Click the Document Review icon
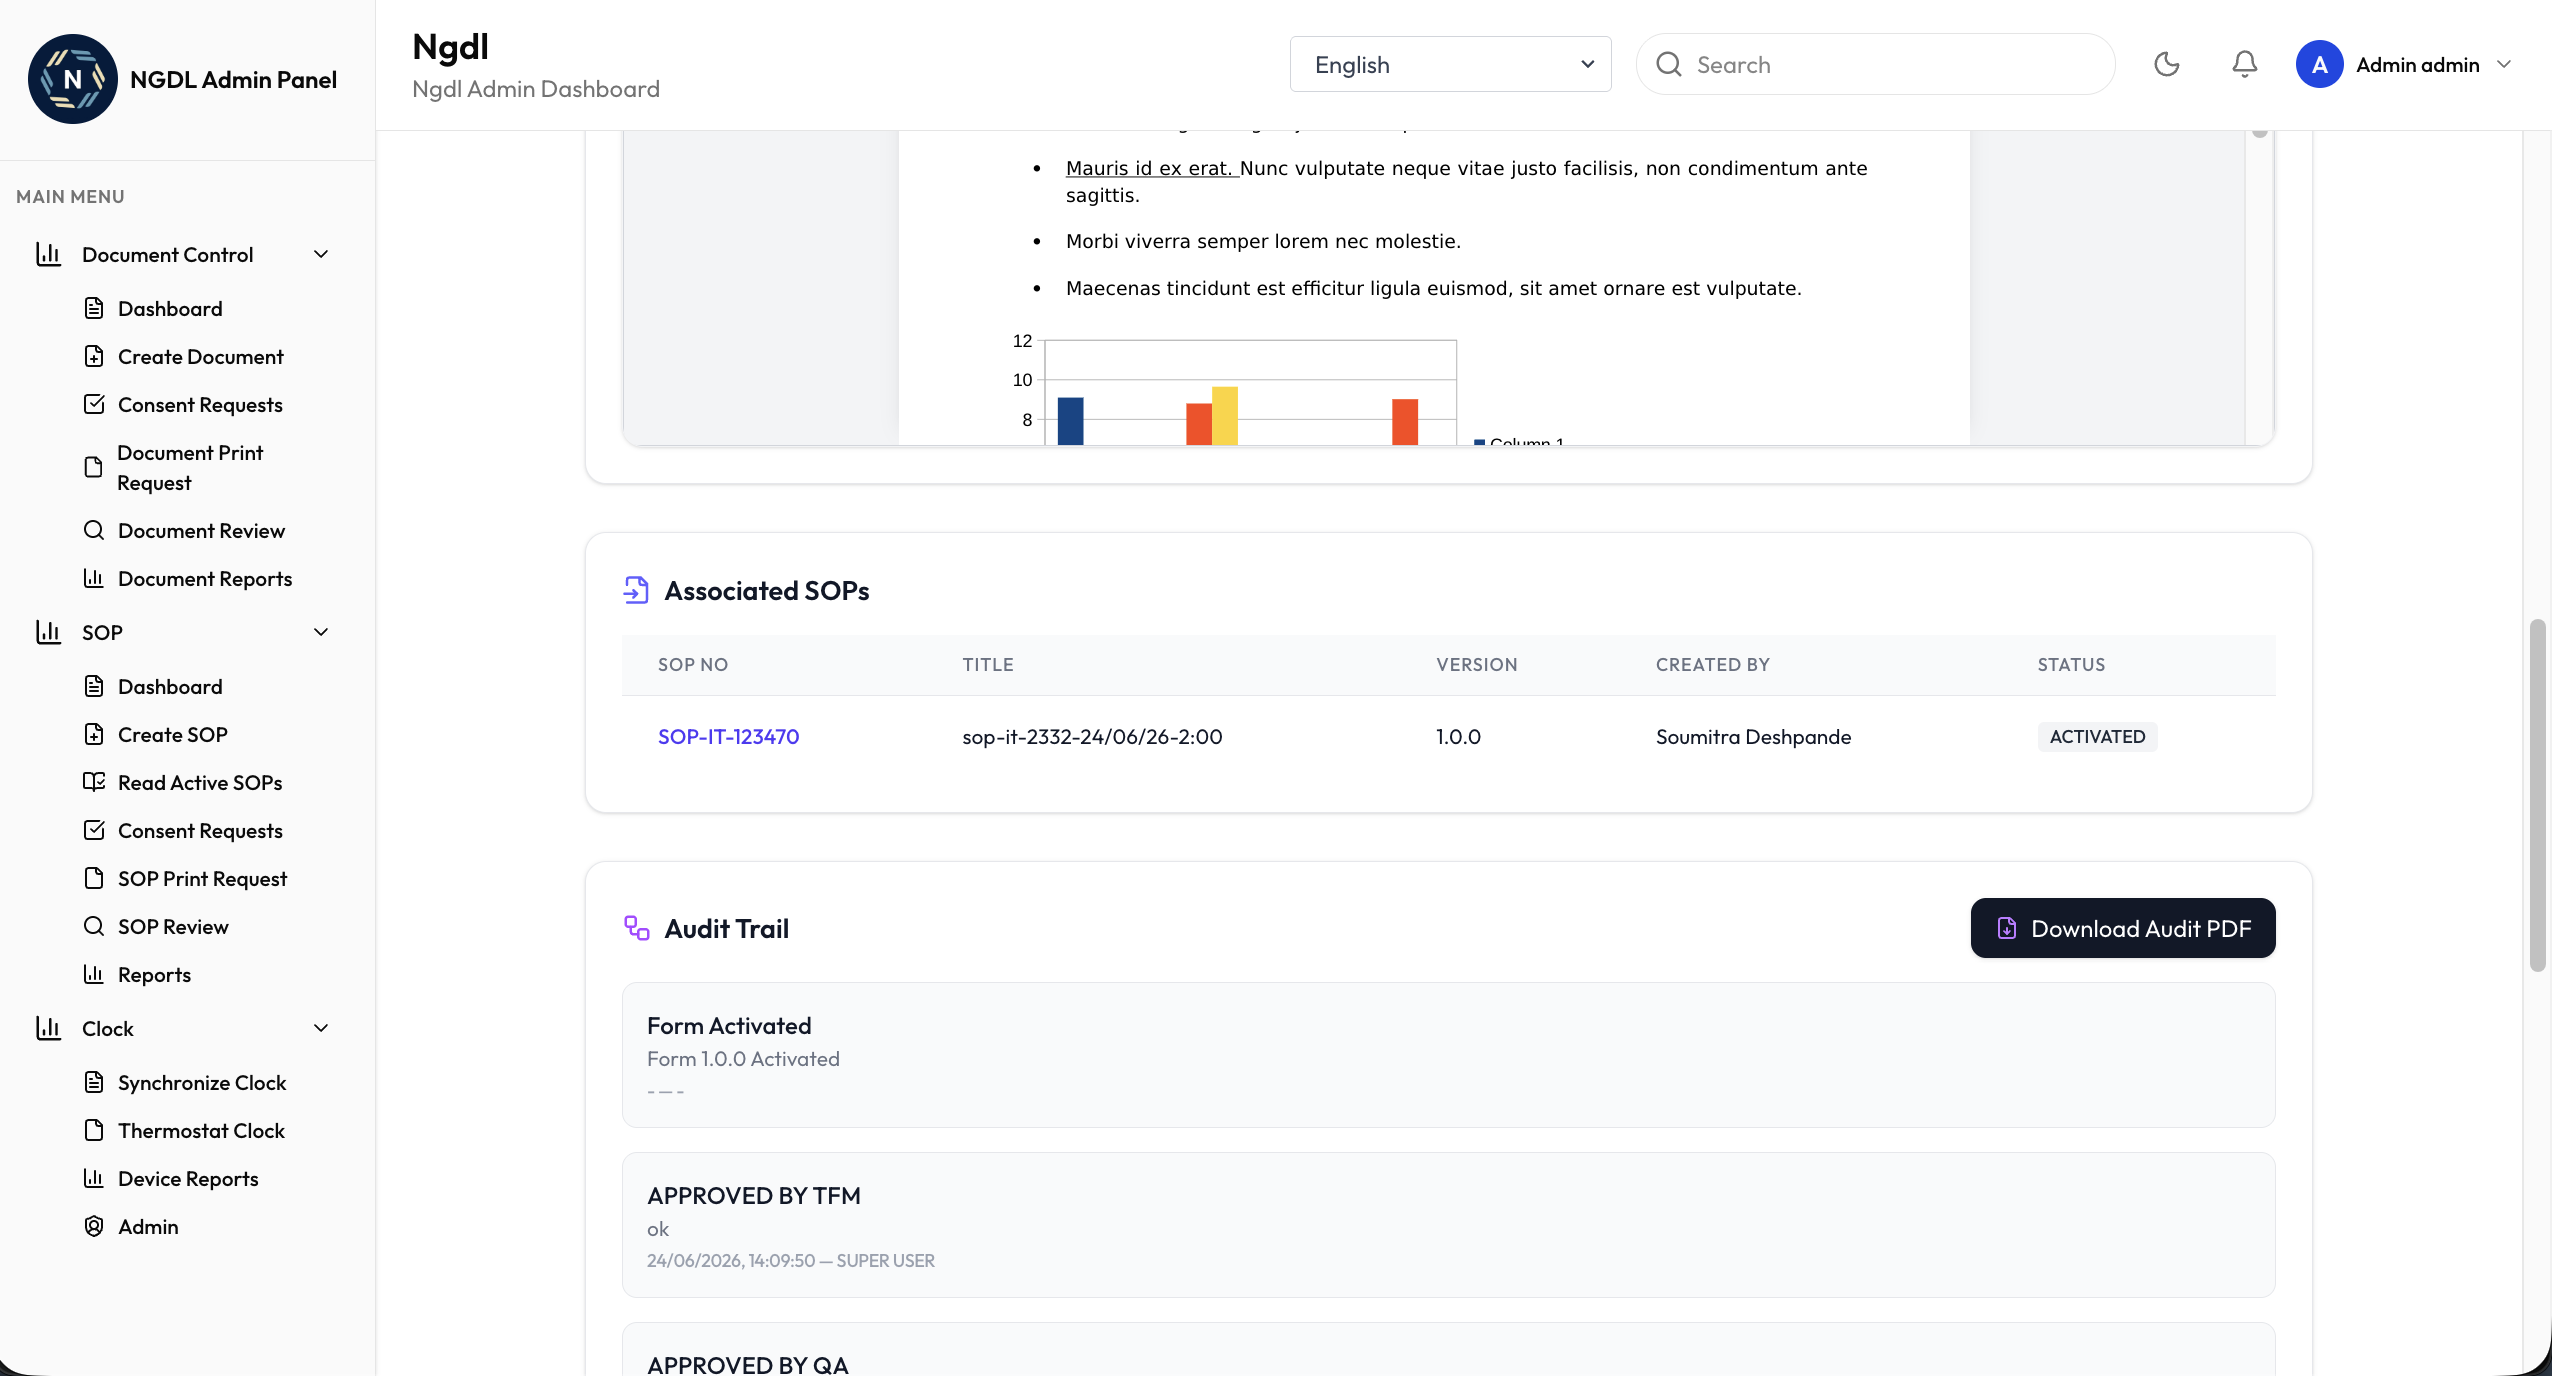The height and width of the screenshot is (1376, 2552). pos(94,530)
